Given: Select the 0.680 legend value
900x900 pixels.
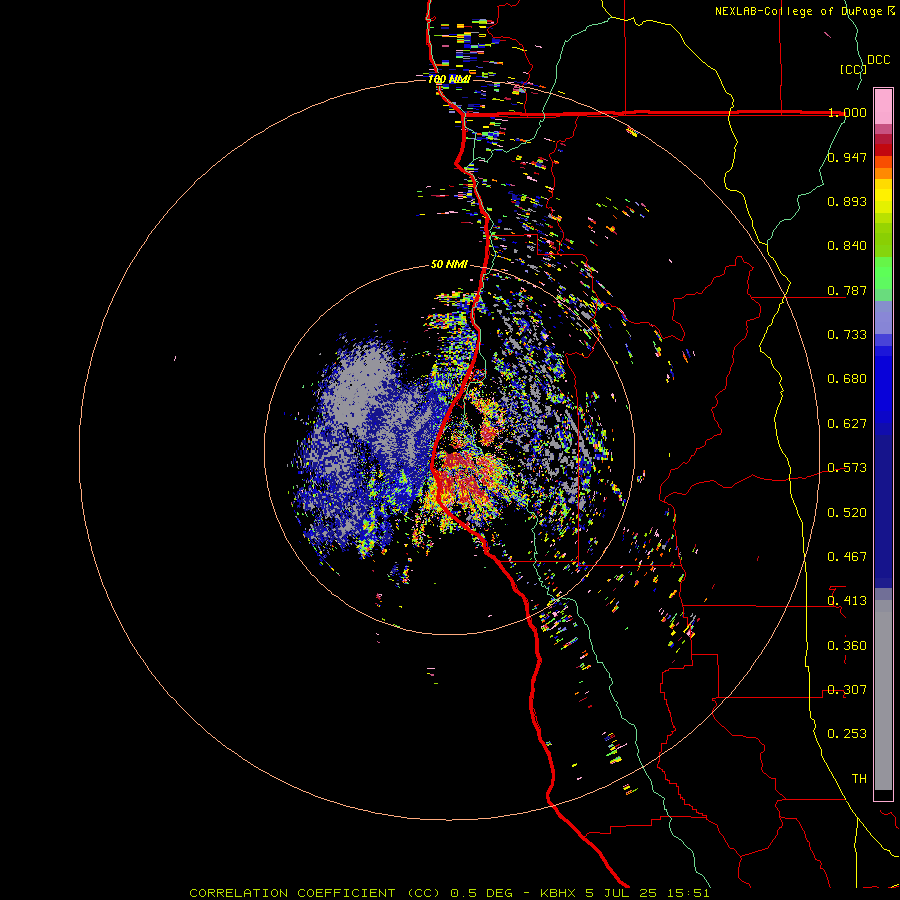Looking at the screenshot, I should 847,379.
